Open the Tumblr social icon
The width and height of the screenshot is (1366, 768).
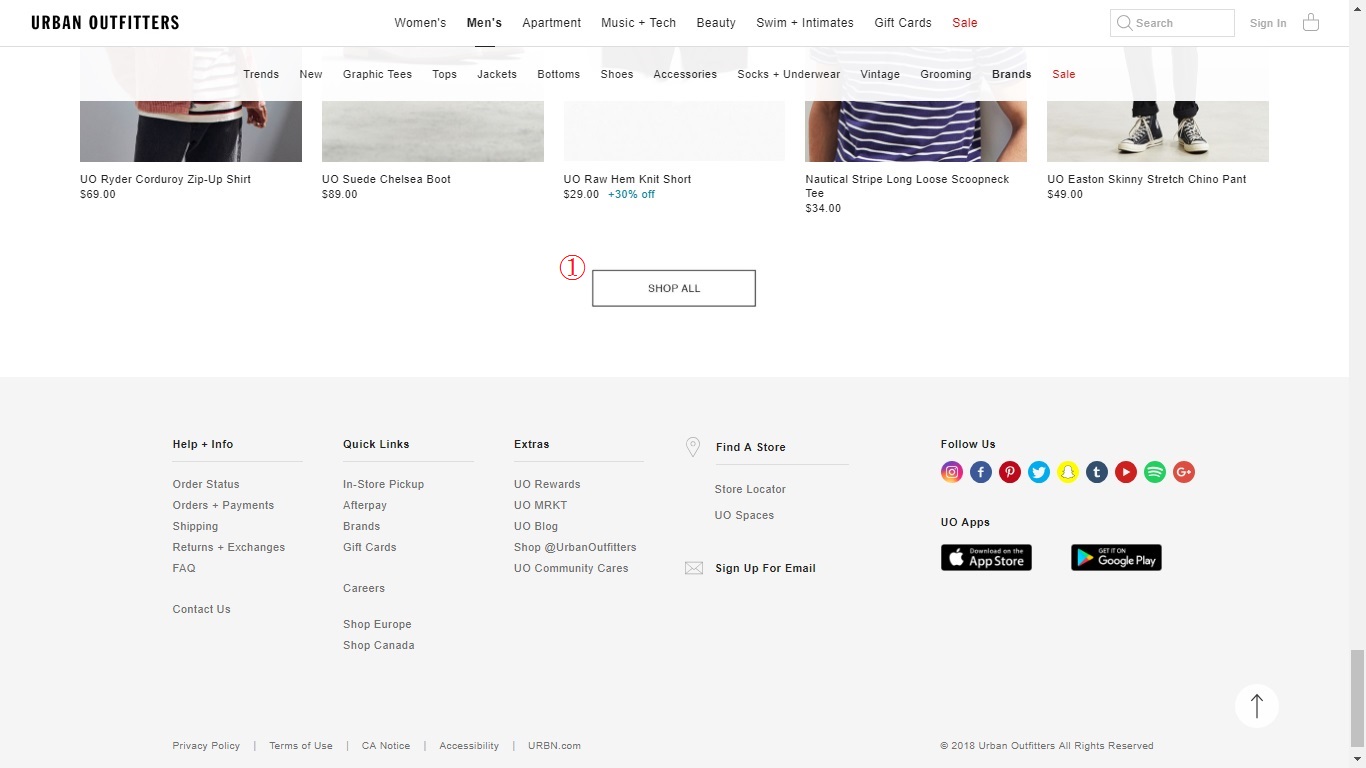point(1097,472)
